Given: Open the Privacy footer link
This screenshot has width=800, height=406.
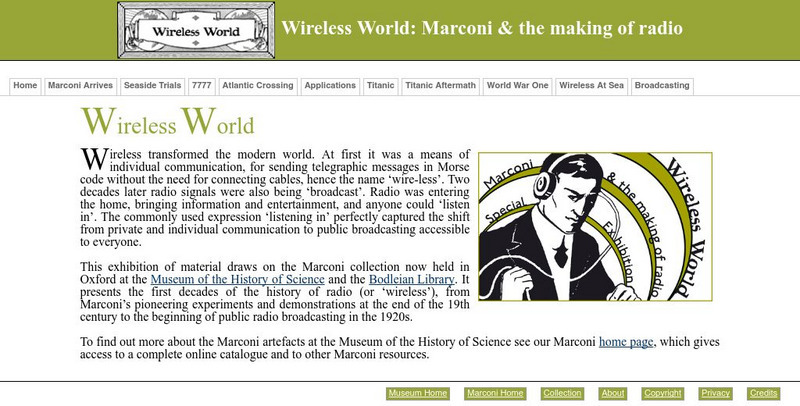Looking at the screenshot, I should tap(715, 393).
